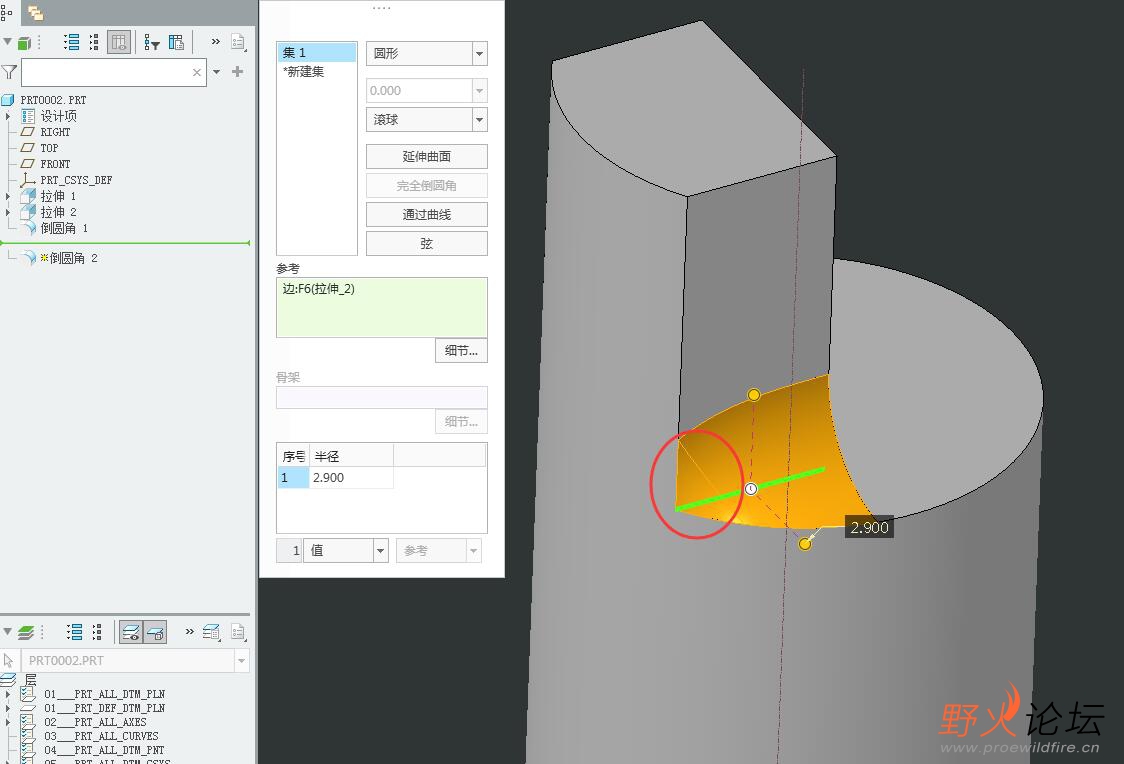Collapse all model tree branches
The width and height of the screenshot is (1124, 764).
tap(94, 42)
